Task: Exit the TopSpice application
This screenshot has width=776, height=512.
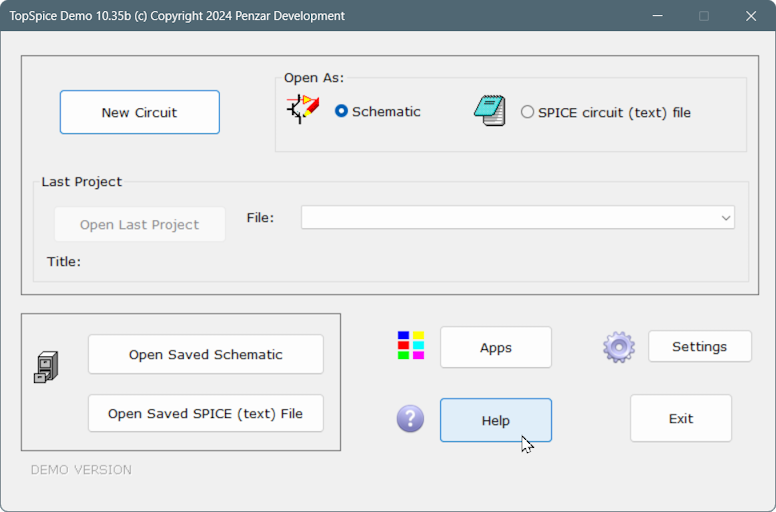Action: coord(681,419)
